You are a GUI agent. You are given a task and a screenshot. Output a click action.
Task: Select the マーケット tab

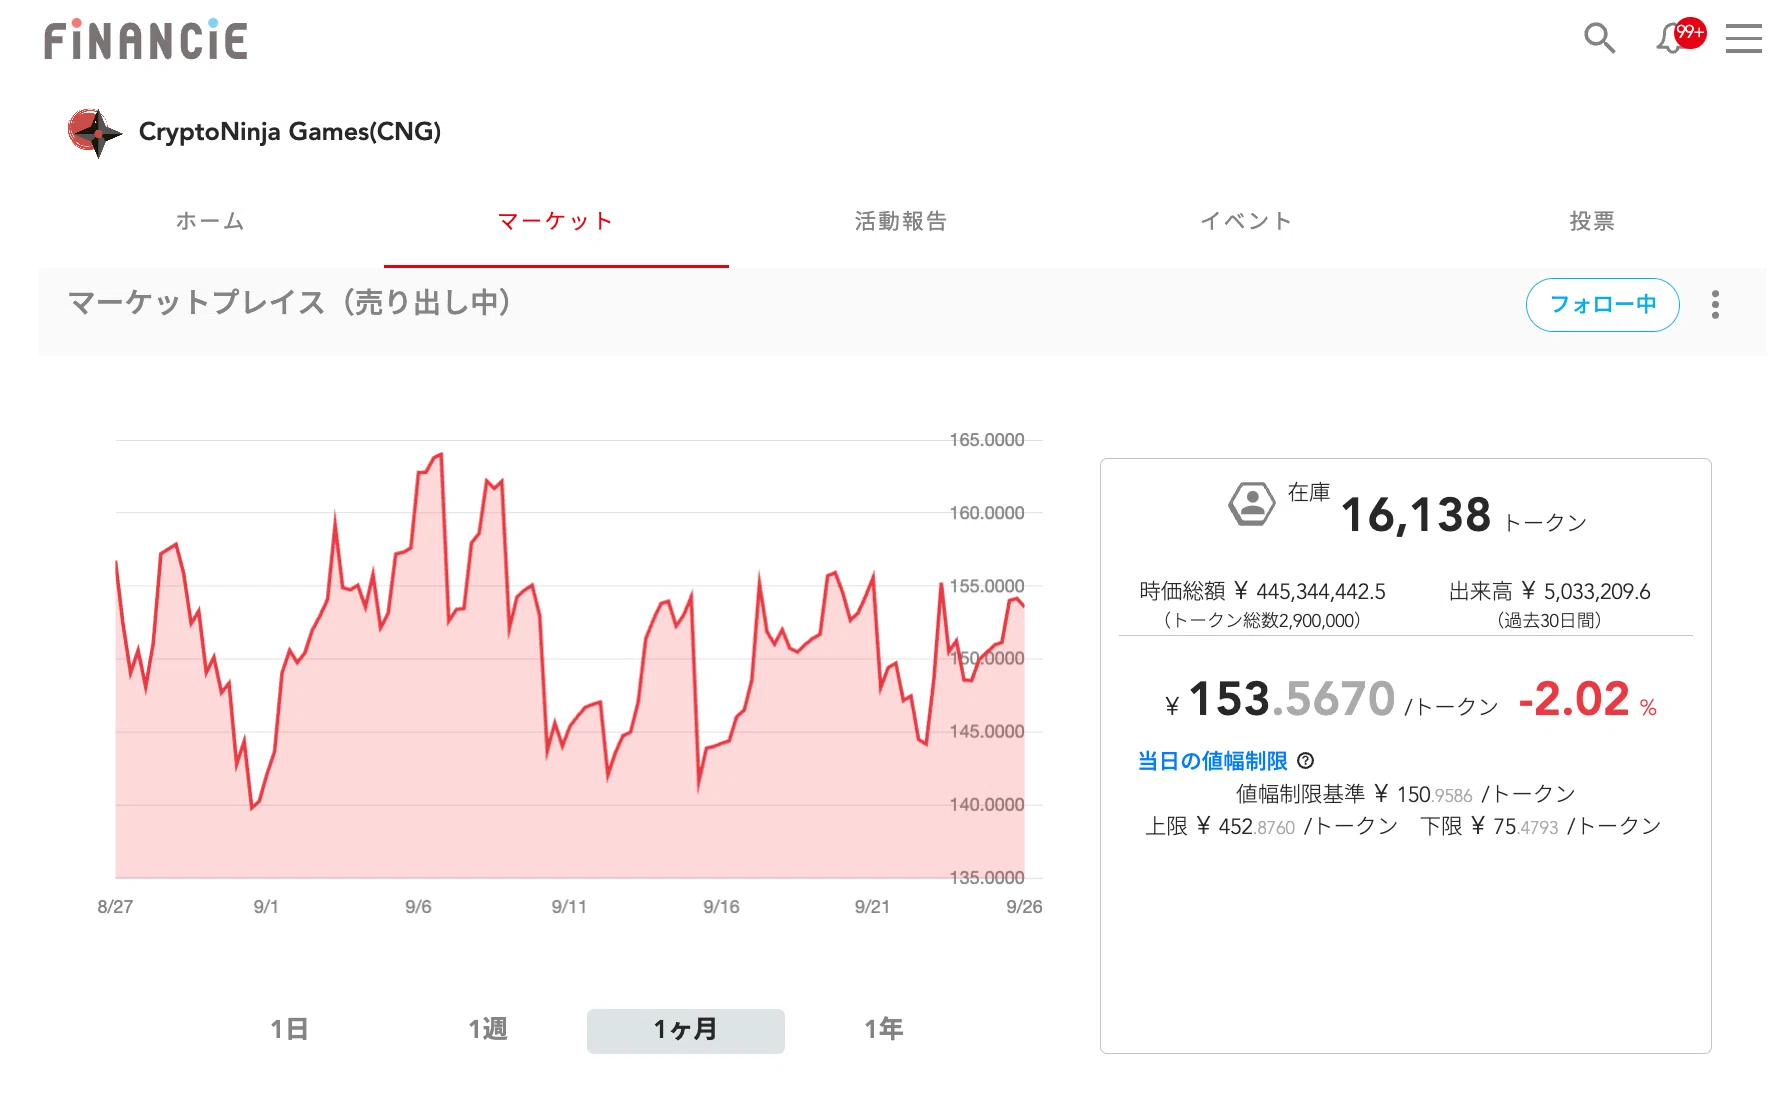point(556,221)
